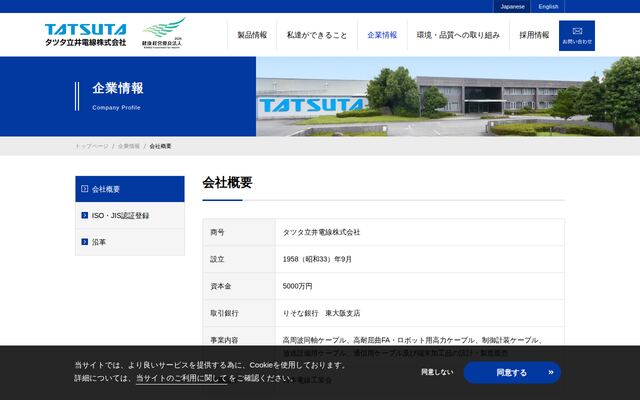Open the 採用情報 menu
The image size is (640, 400).
coord(534,35)
